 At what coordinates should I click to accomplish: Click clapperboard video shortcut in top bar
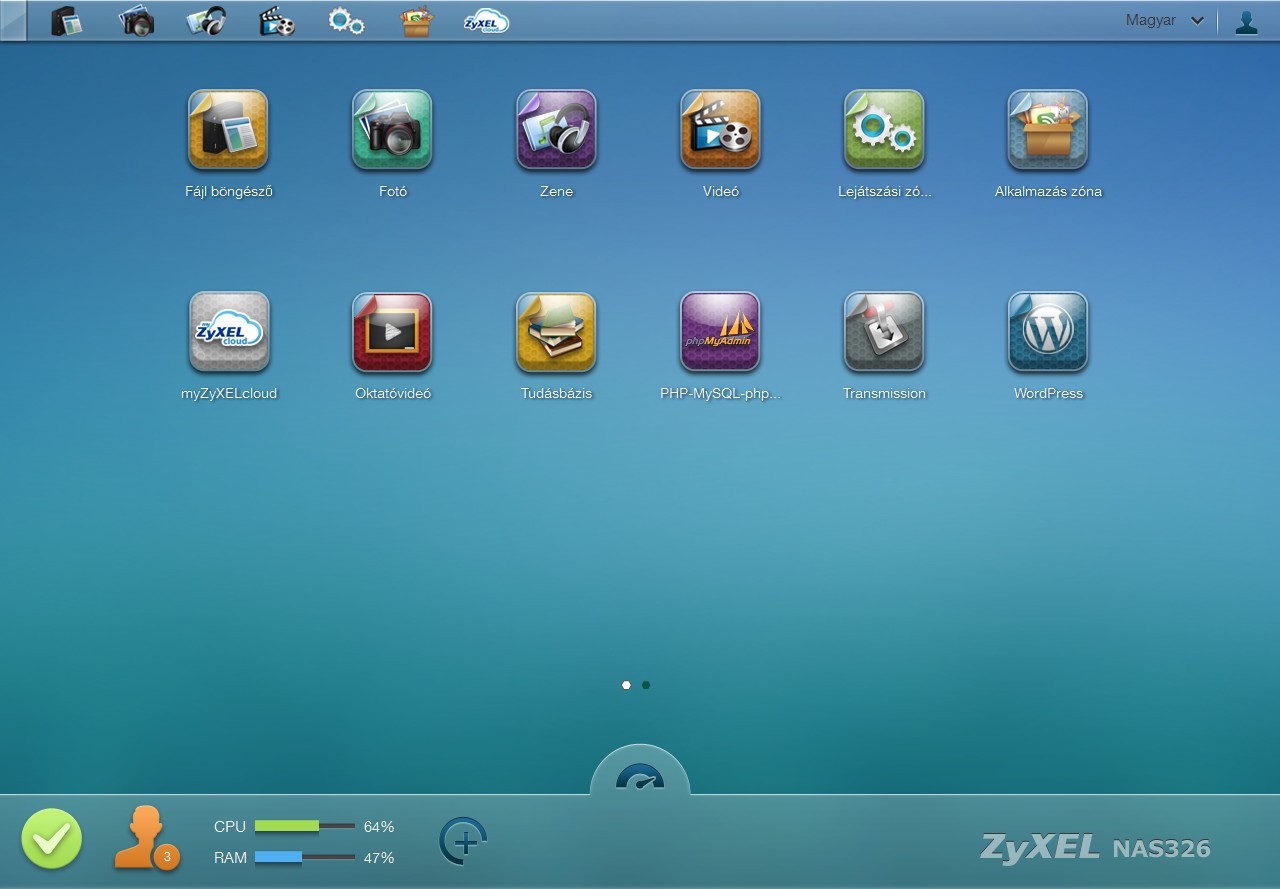click(x=276, y=21)
